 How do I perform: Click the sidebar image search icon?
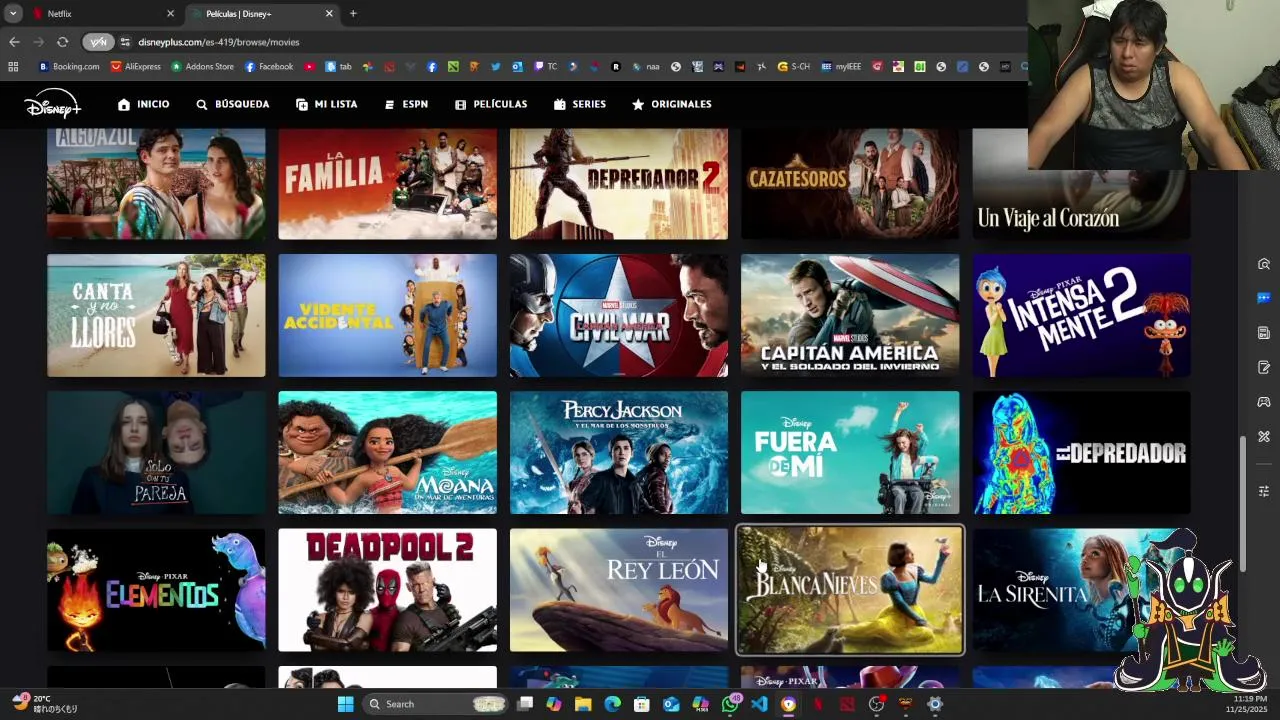(1264, 264)
